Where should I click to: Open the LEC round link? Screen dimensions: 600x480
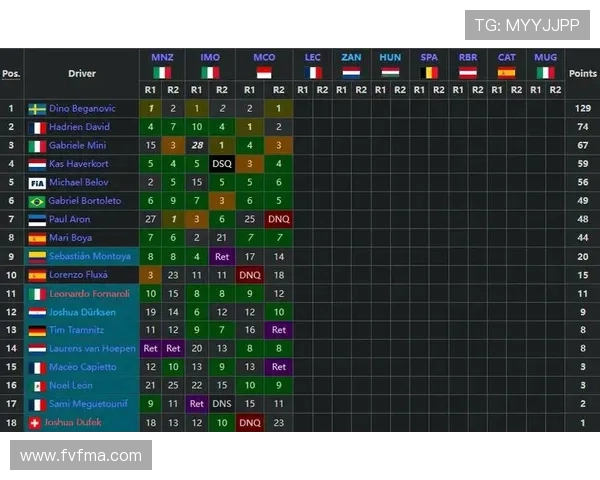313,57
